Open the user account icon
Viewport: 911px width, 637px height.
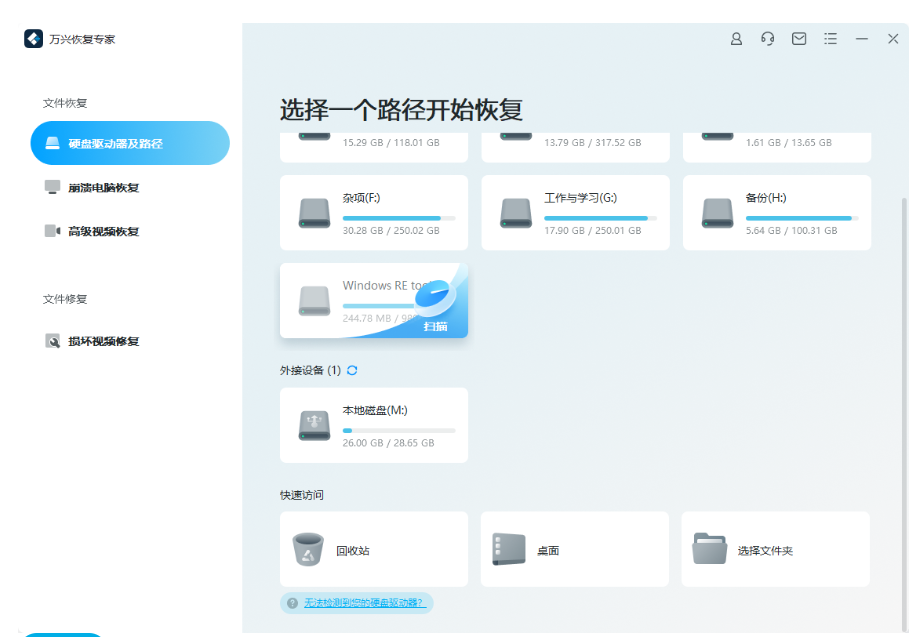point(736,39)
